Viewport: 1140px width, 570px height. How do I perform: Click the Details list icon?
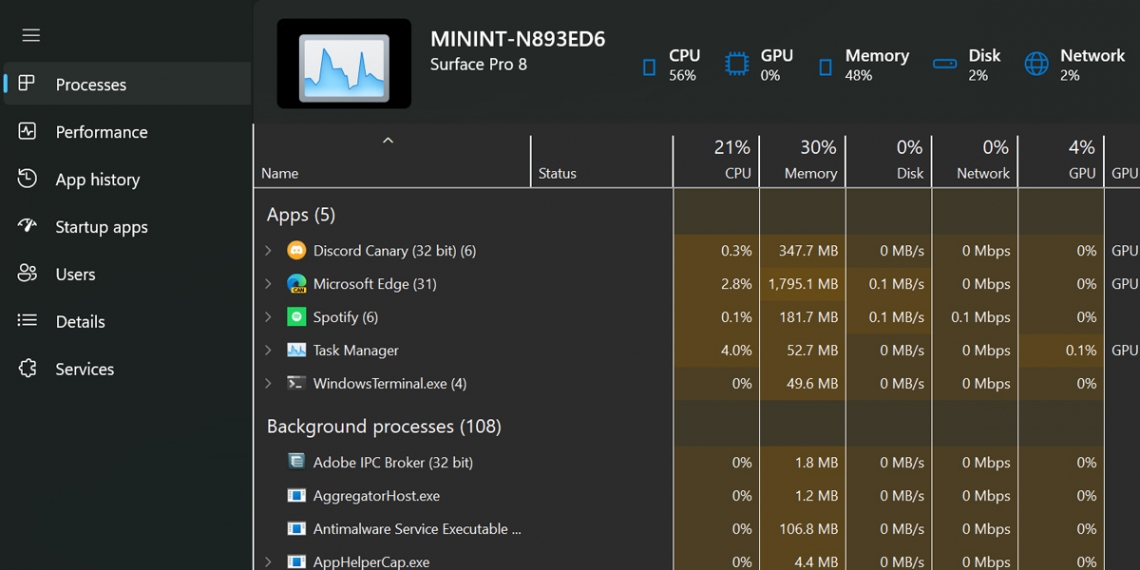coord(27,321)
